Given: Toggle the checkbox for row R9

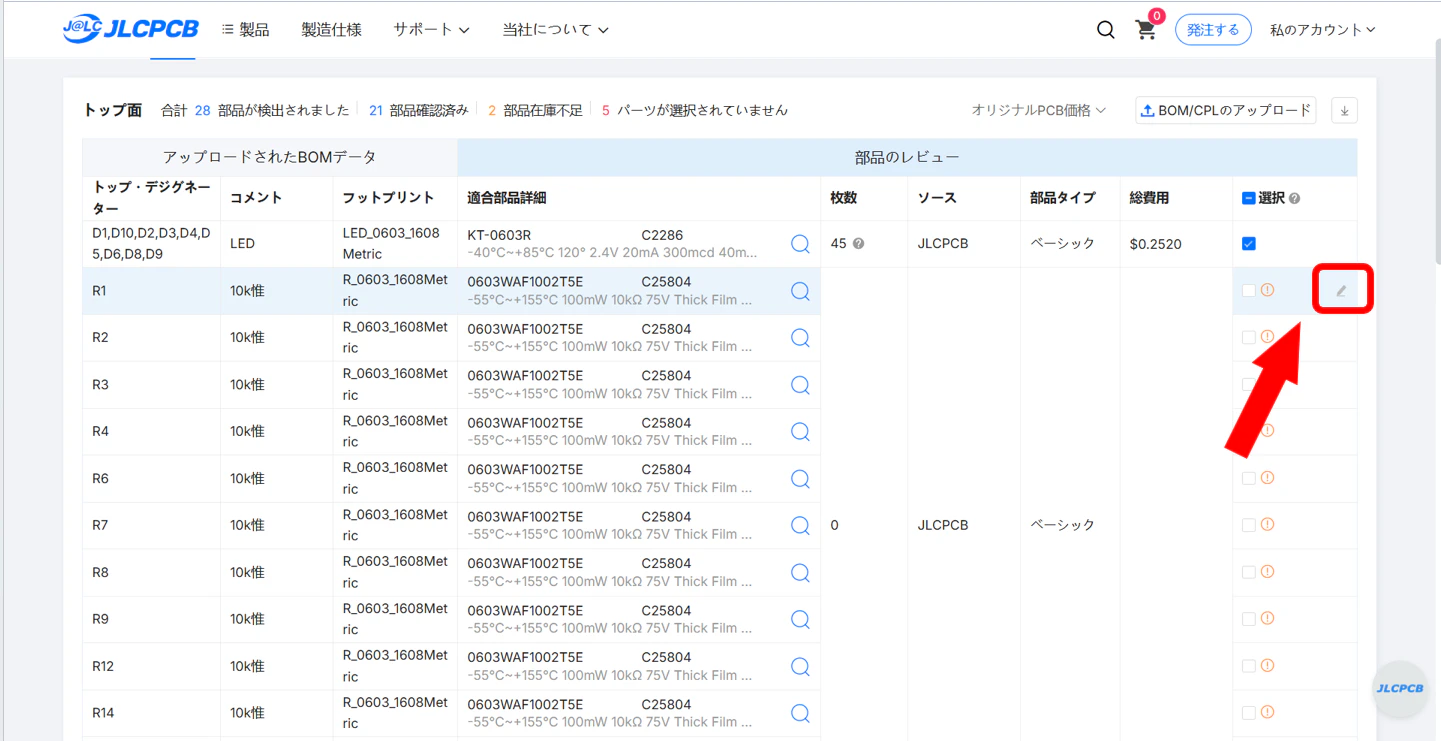Looking at the screenshot, I should (1248, 619).
